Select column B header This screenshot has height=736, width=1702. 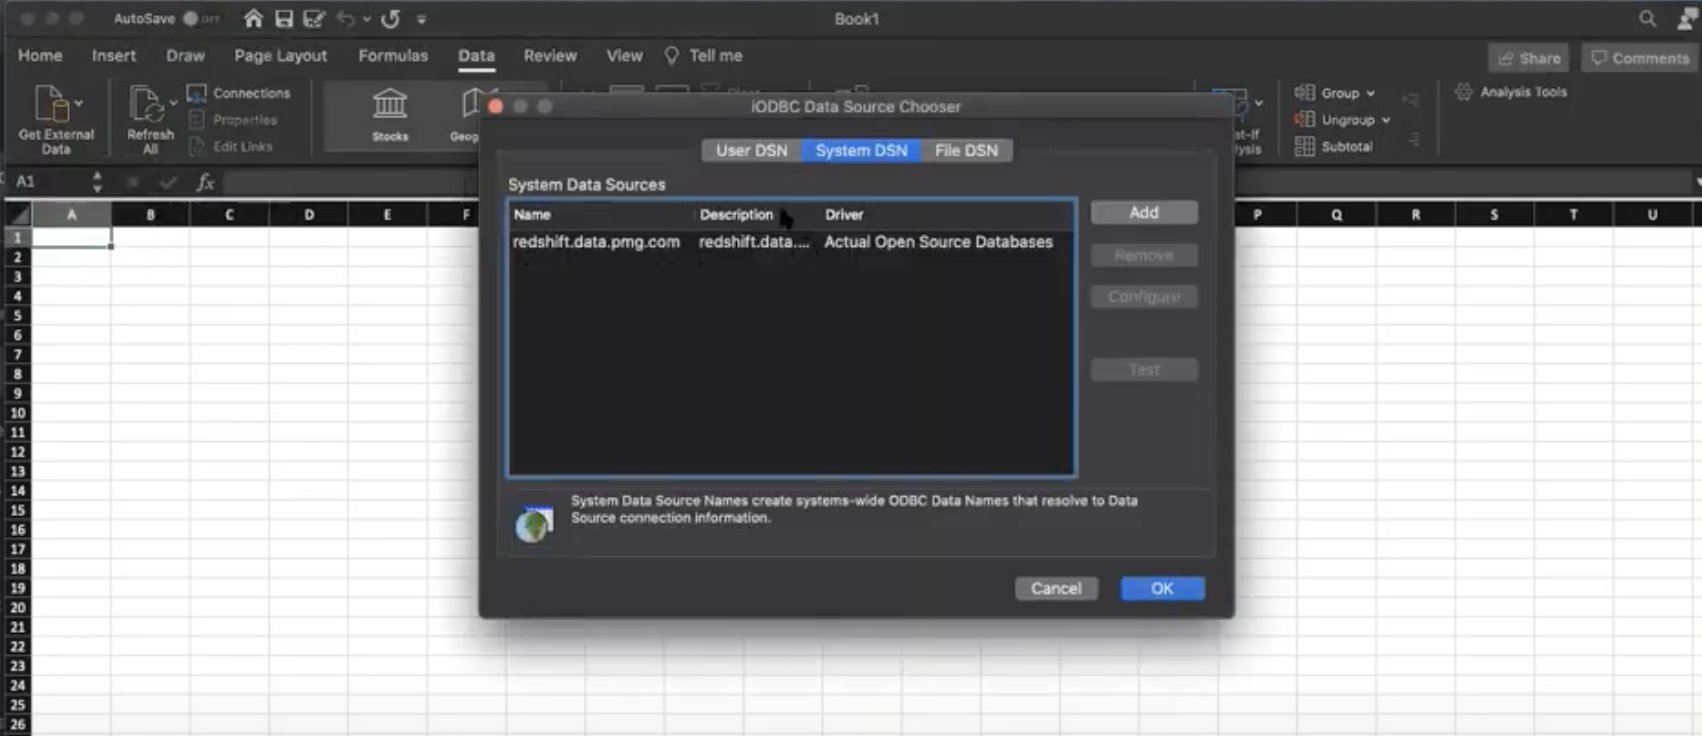150,214
